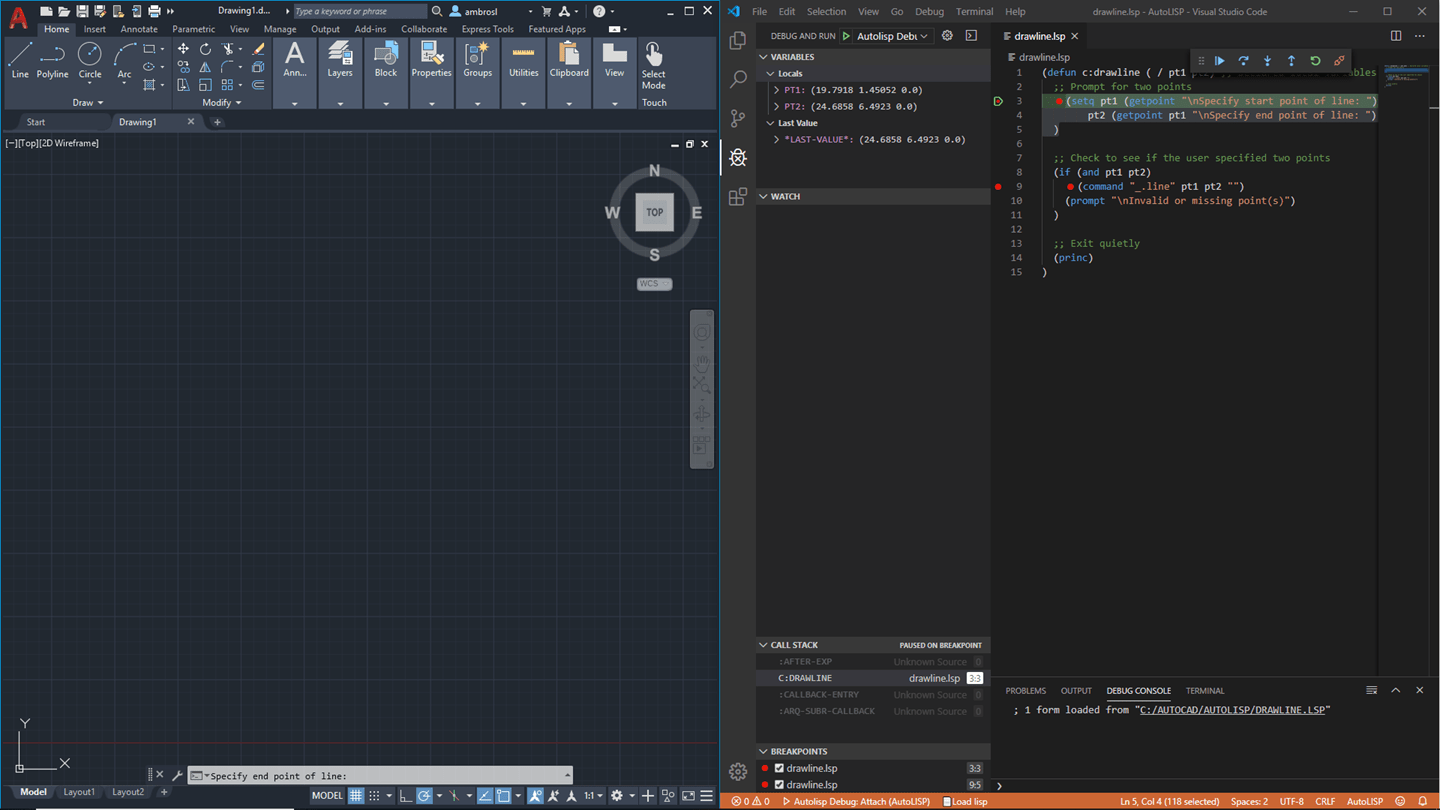Open VS Code Extensions view icon

tap(738, 197)
